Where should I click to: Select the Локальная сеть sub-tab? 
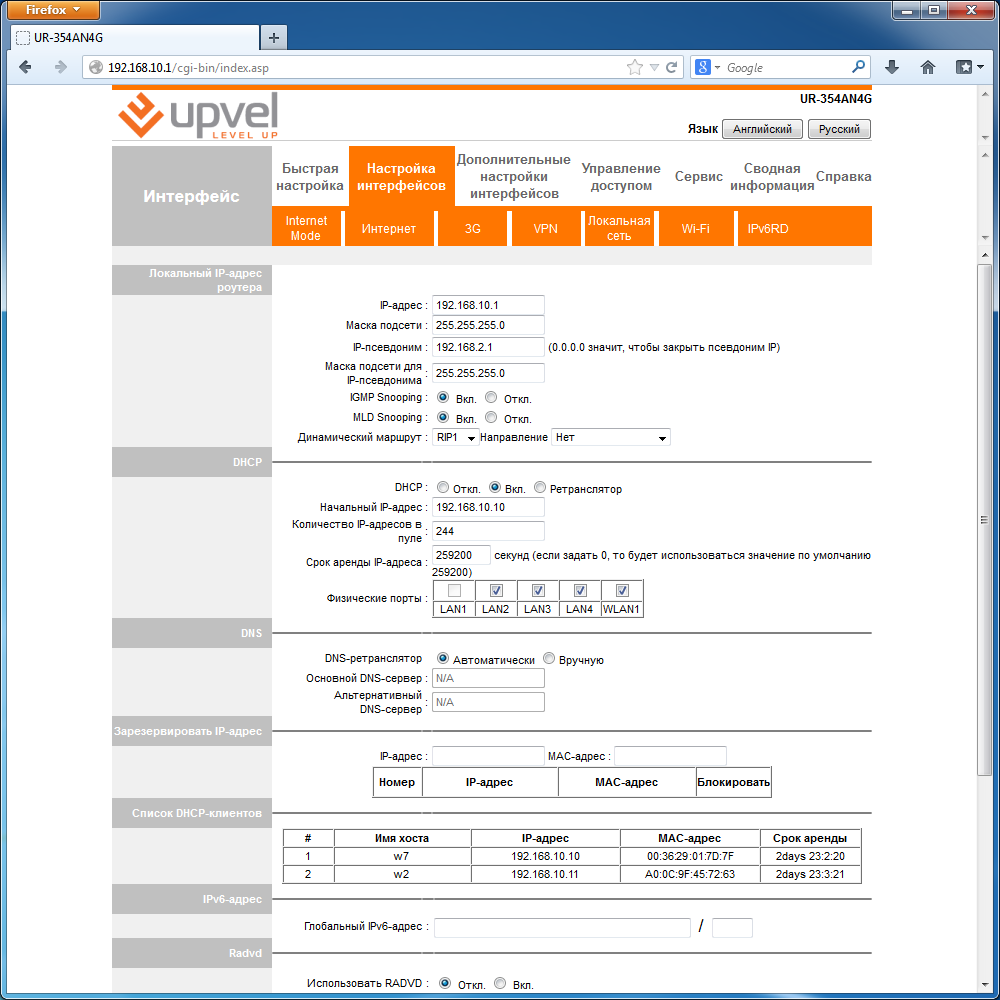[619, 228]
